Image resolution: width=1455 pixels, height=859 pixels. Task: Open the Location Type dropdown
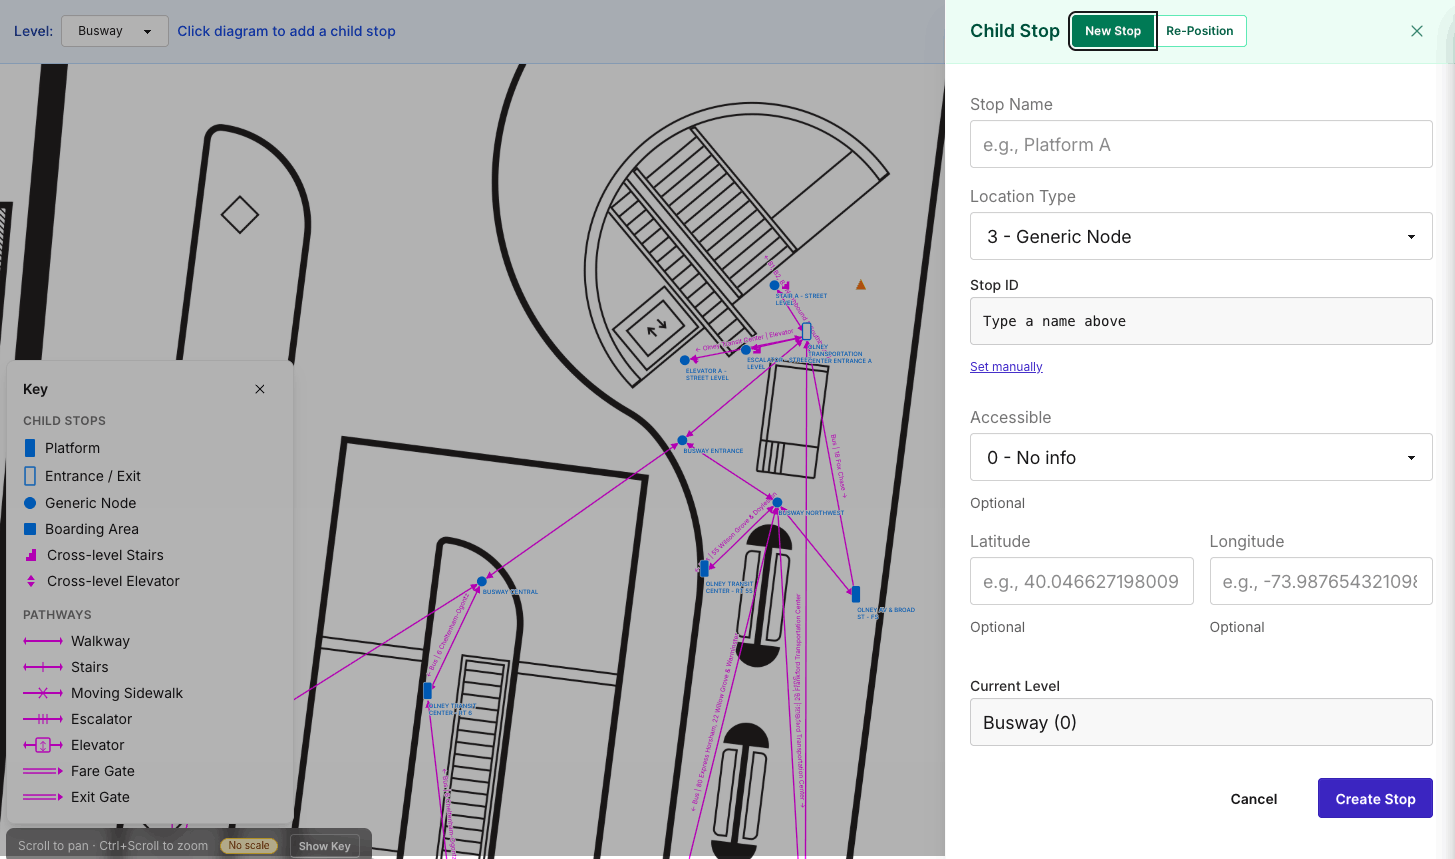click(x=1201, y=236)
